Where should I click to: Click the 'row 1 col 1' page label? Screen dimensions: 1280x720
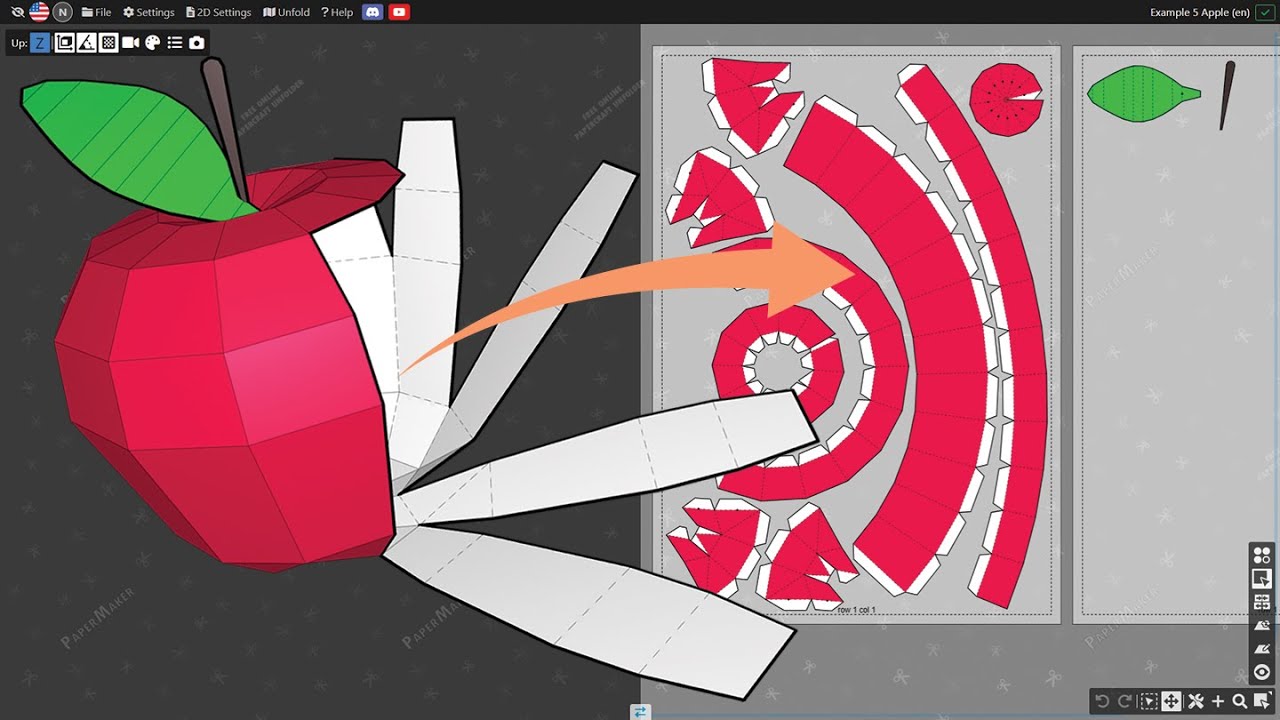click(856, 609)
